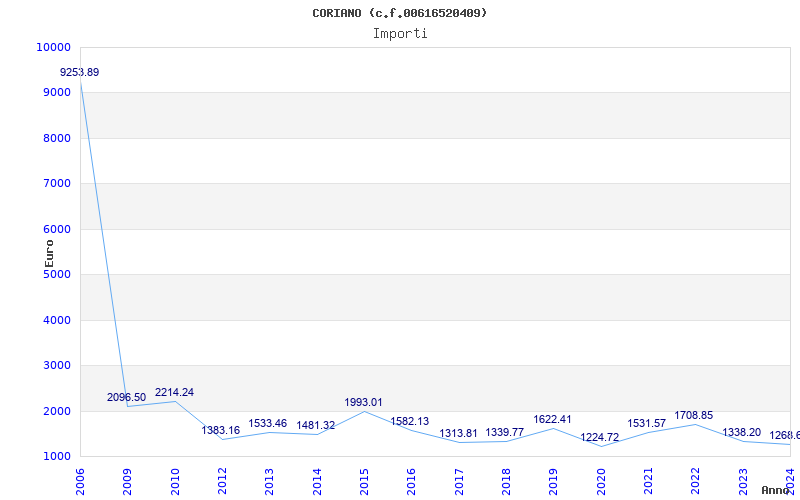The height and width of the screenshot is (500, 800).
Task: Click the 2010 year label
Action: (x=175, y=482)
